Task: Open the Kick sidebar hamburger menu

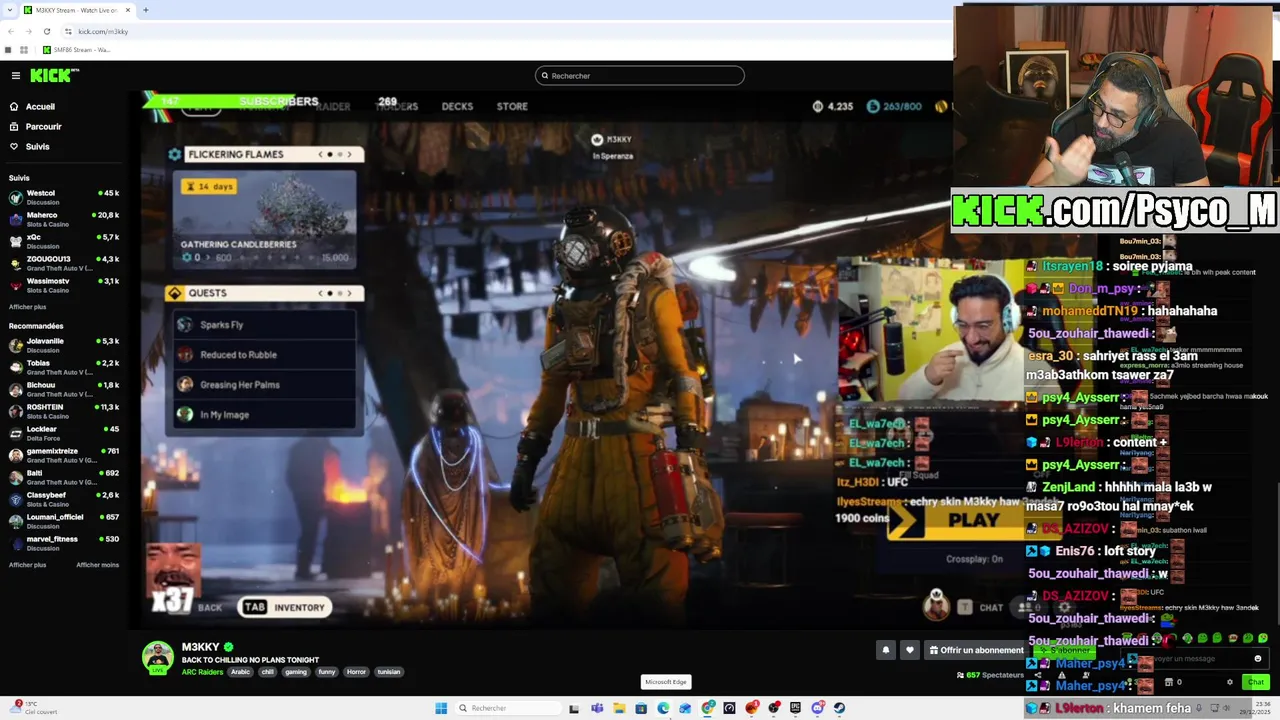Action: click(15, 75)
